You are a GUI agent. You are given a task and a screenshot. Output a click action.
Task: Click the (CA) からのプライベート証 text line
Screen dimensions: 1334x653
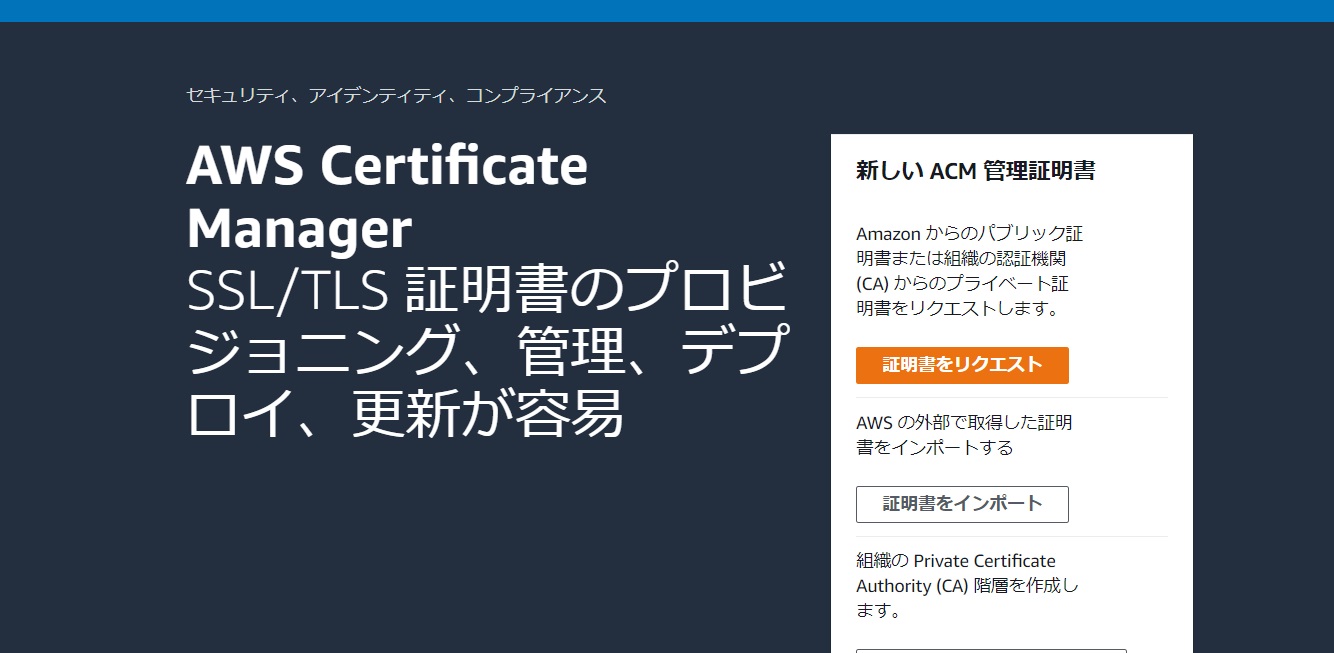(x=962, y=284)
